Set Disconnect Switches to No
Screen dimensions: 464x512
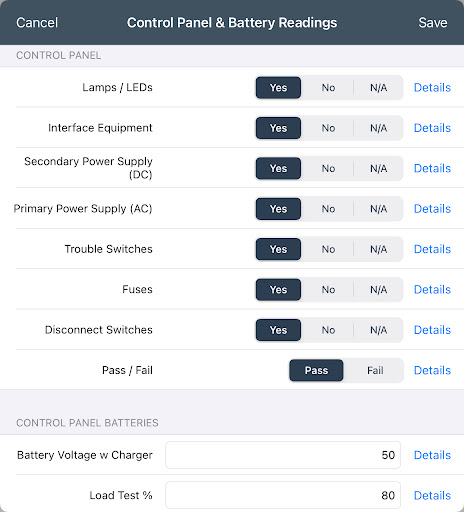[x=328, y=330]
